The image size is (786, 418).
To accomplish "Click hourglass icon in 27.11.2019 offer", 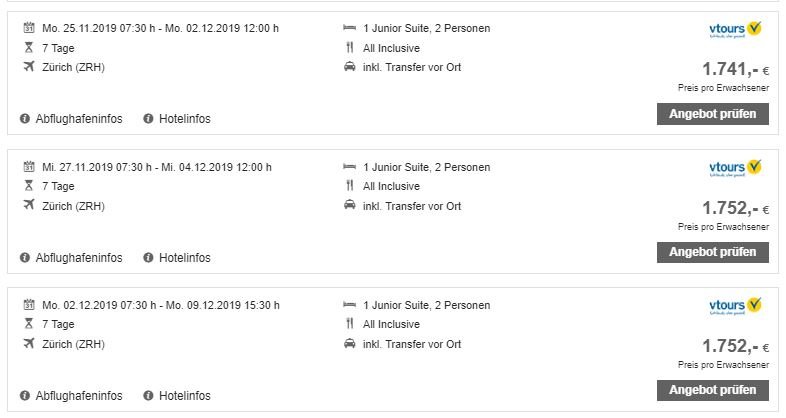I will click(x=29, y=186).
